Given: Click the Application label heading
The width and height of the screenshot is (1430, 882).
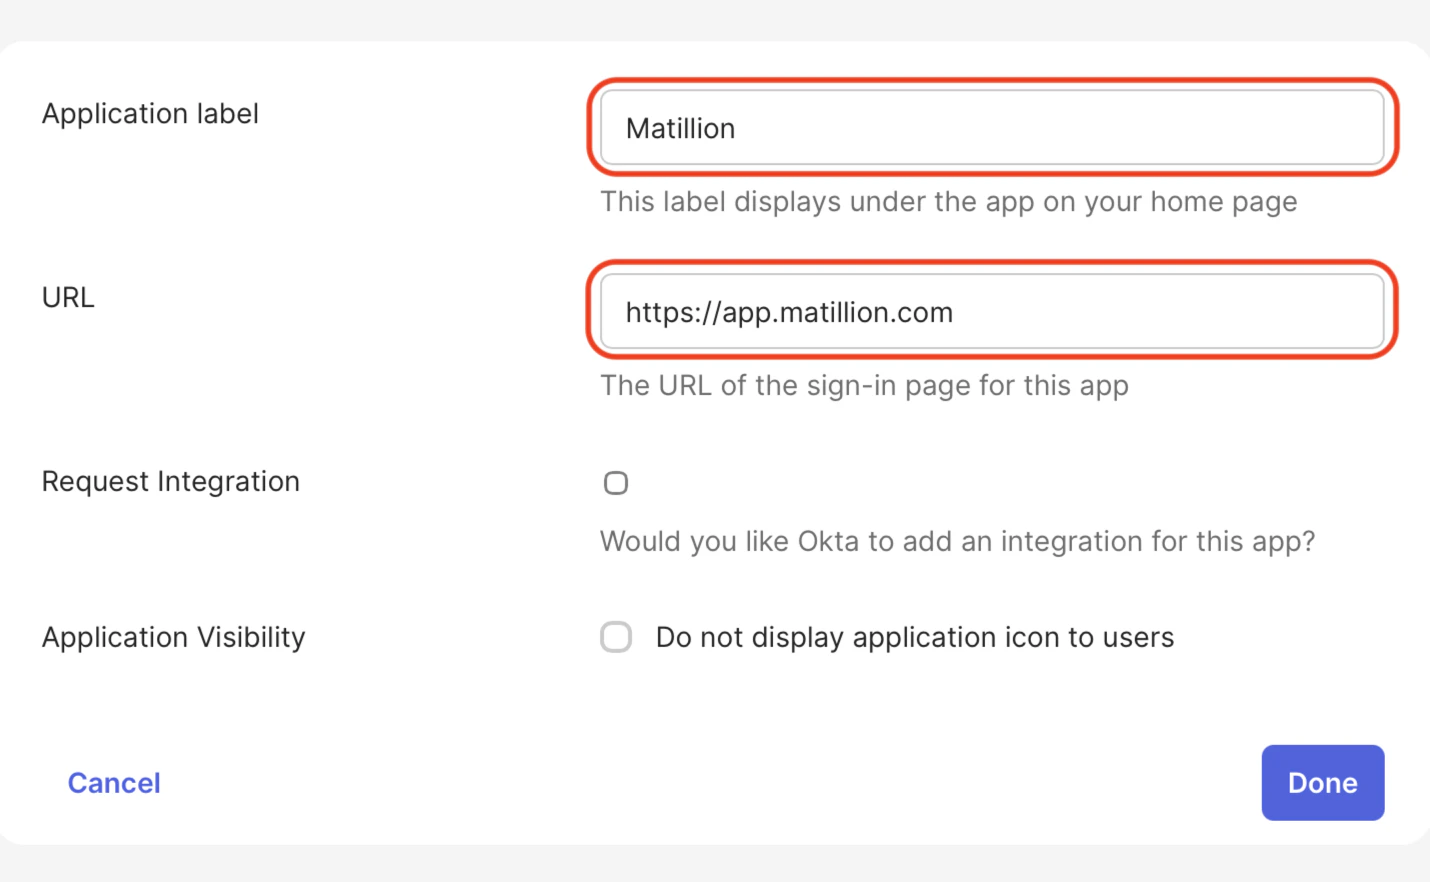Looking at the screenshot, I should point(150,113).
